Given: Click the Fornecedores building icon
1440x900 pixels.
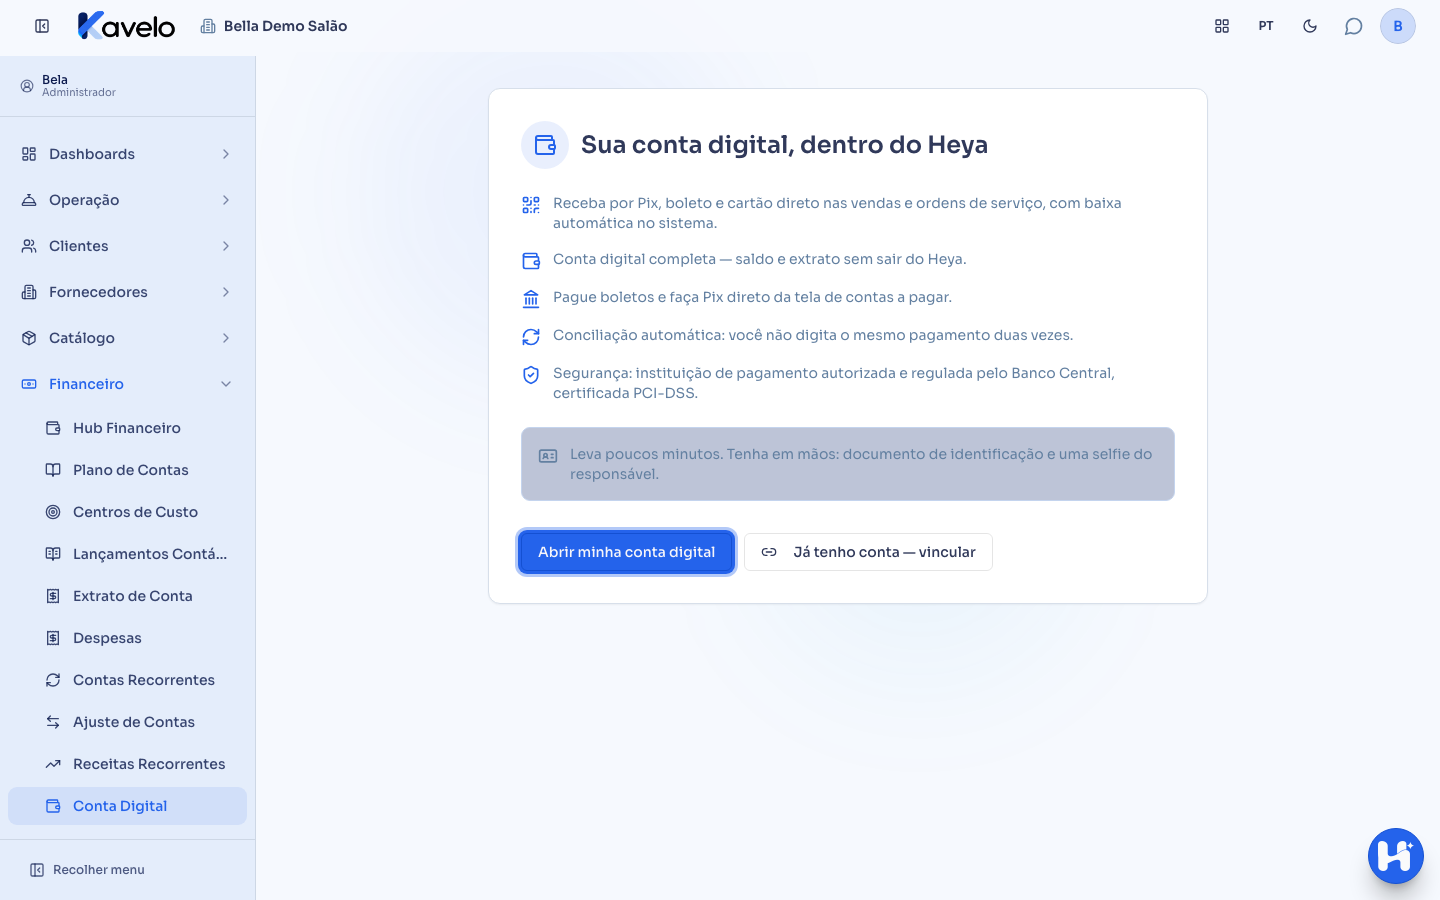Looking at the screenshot, I should coord(29,292).
